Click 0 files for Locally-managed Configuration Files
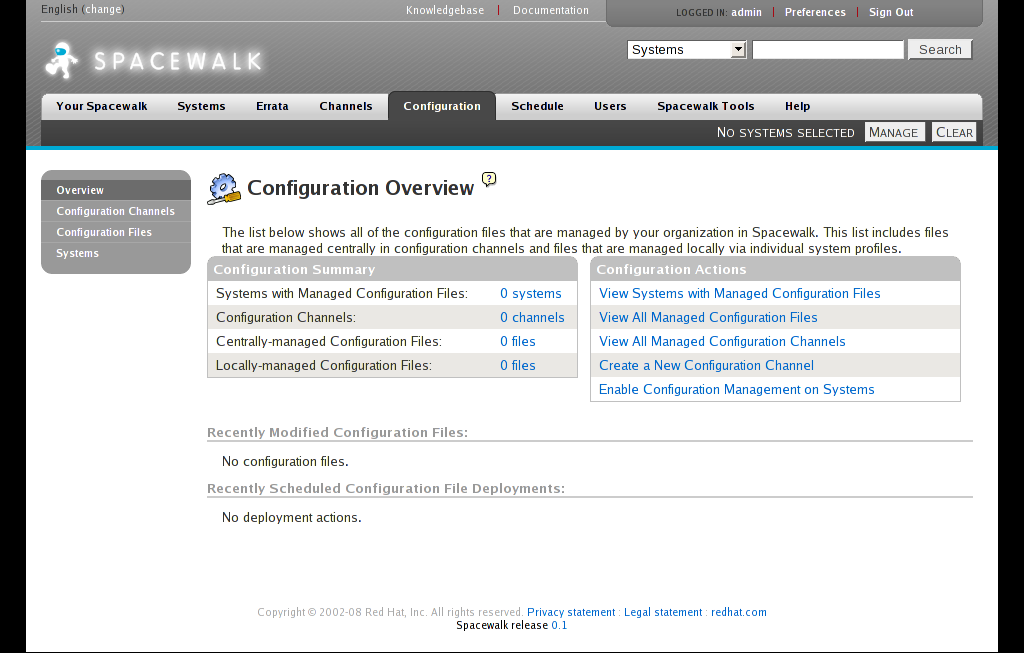The height and width of the screenshot is (653, 1024). pyautogui.click(x=518, y=366)
